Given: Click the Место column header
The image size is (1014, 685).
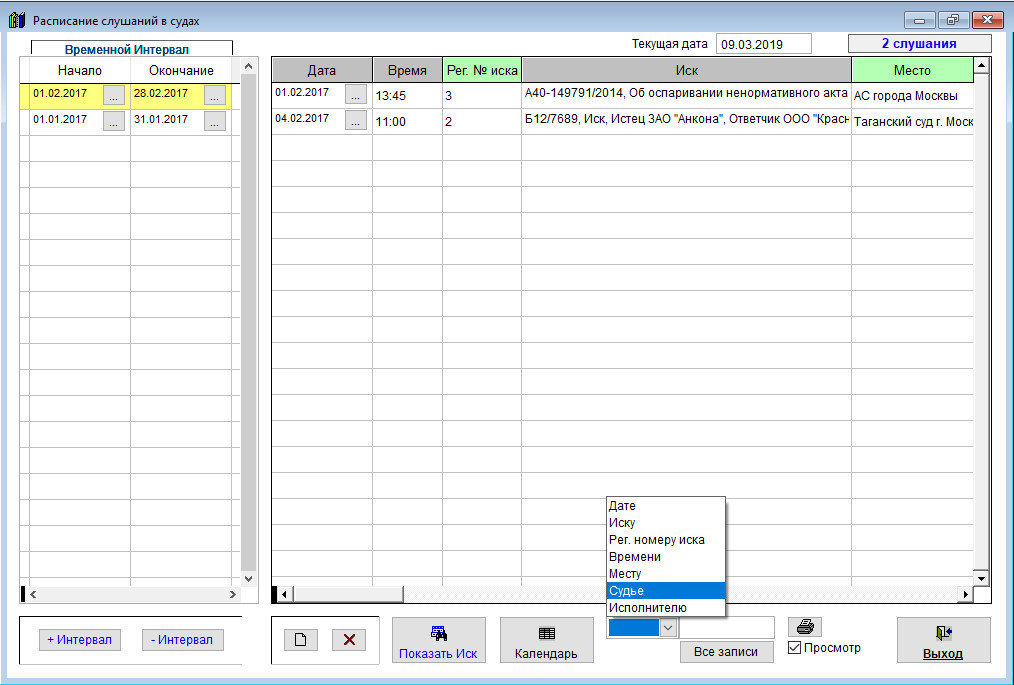Looking at the screenshot, I should (x=912, y=70).
